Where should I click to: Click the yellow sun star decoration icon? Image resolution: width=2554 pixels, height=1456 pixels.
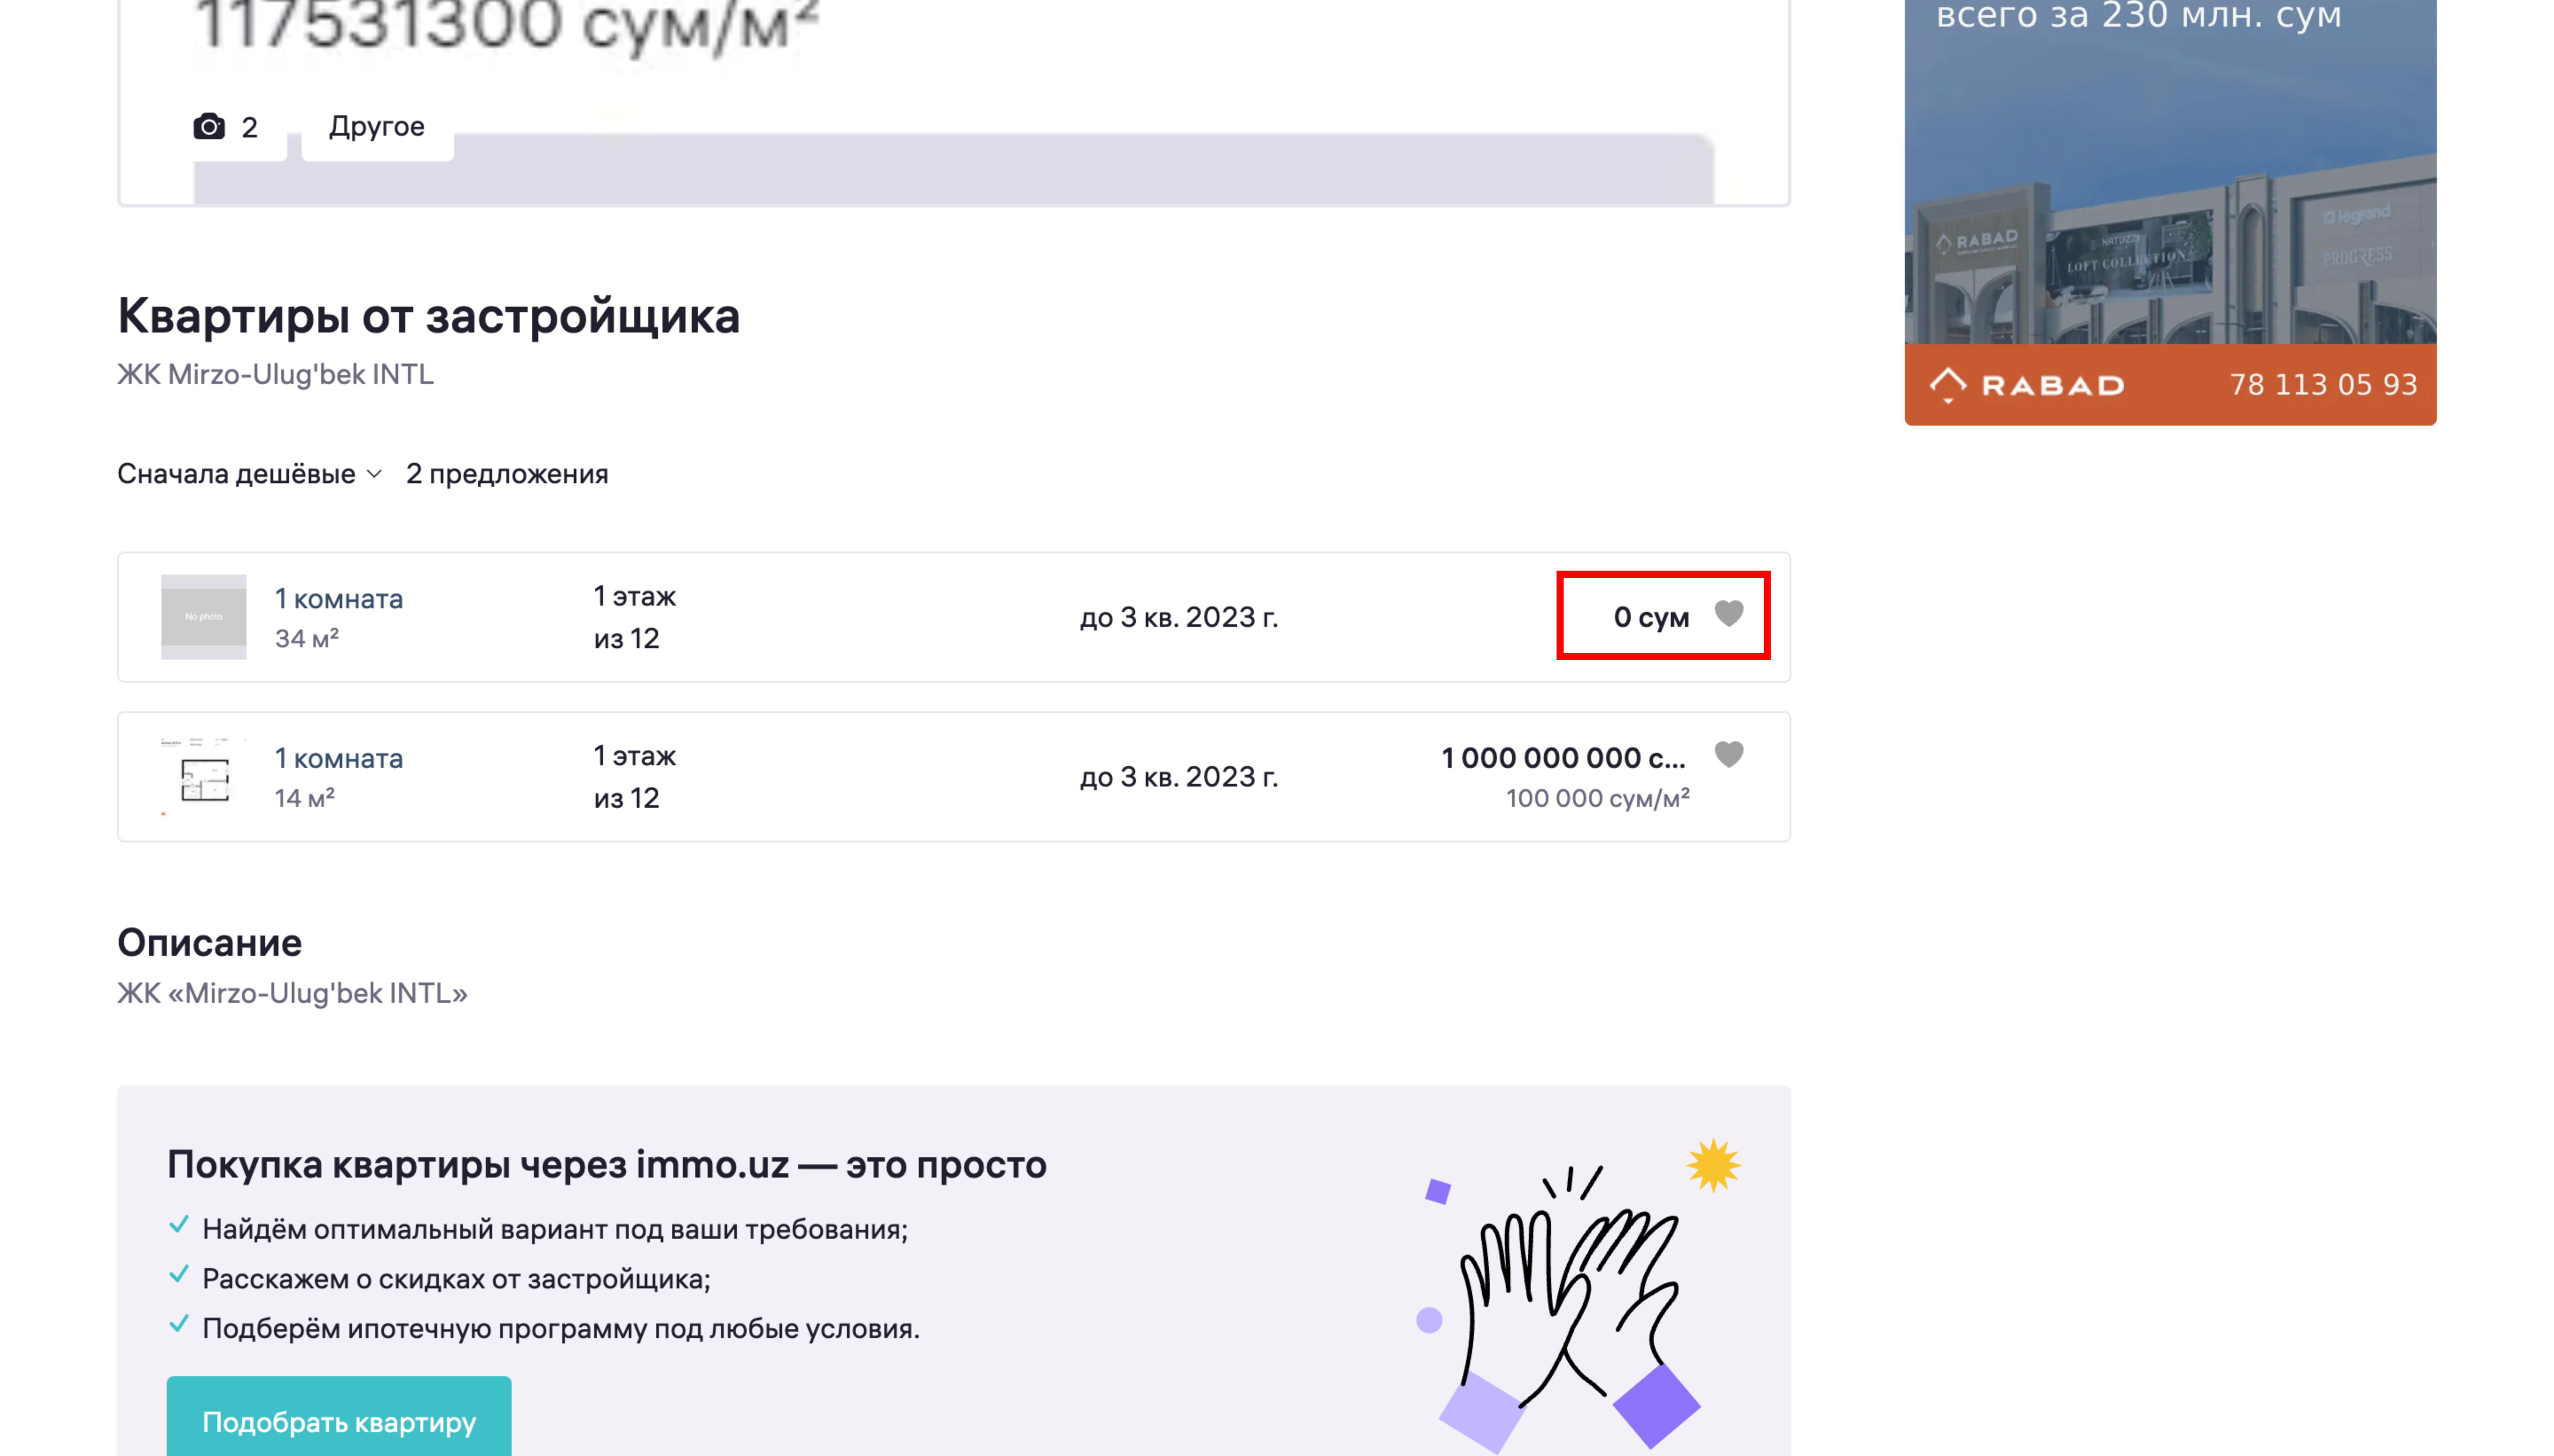1712,1166
